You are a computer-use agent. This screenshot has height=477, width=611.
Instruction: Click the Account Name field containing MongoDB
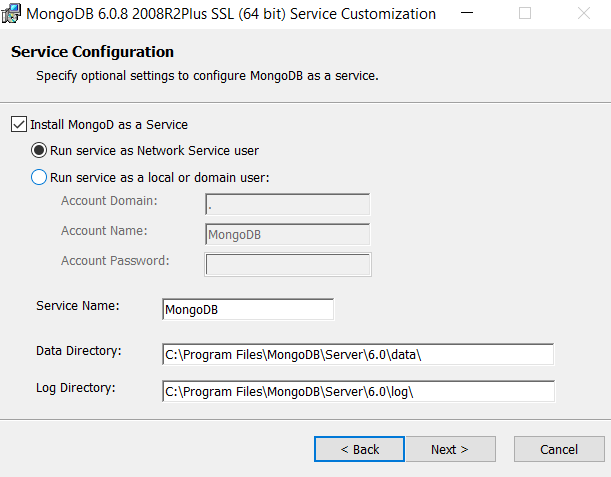click(287, 235)
